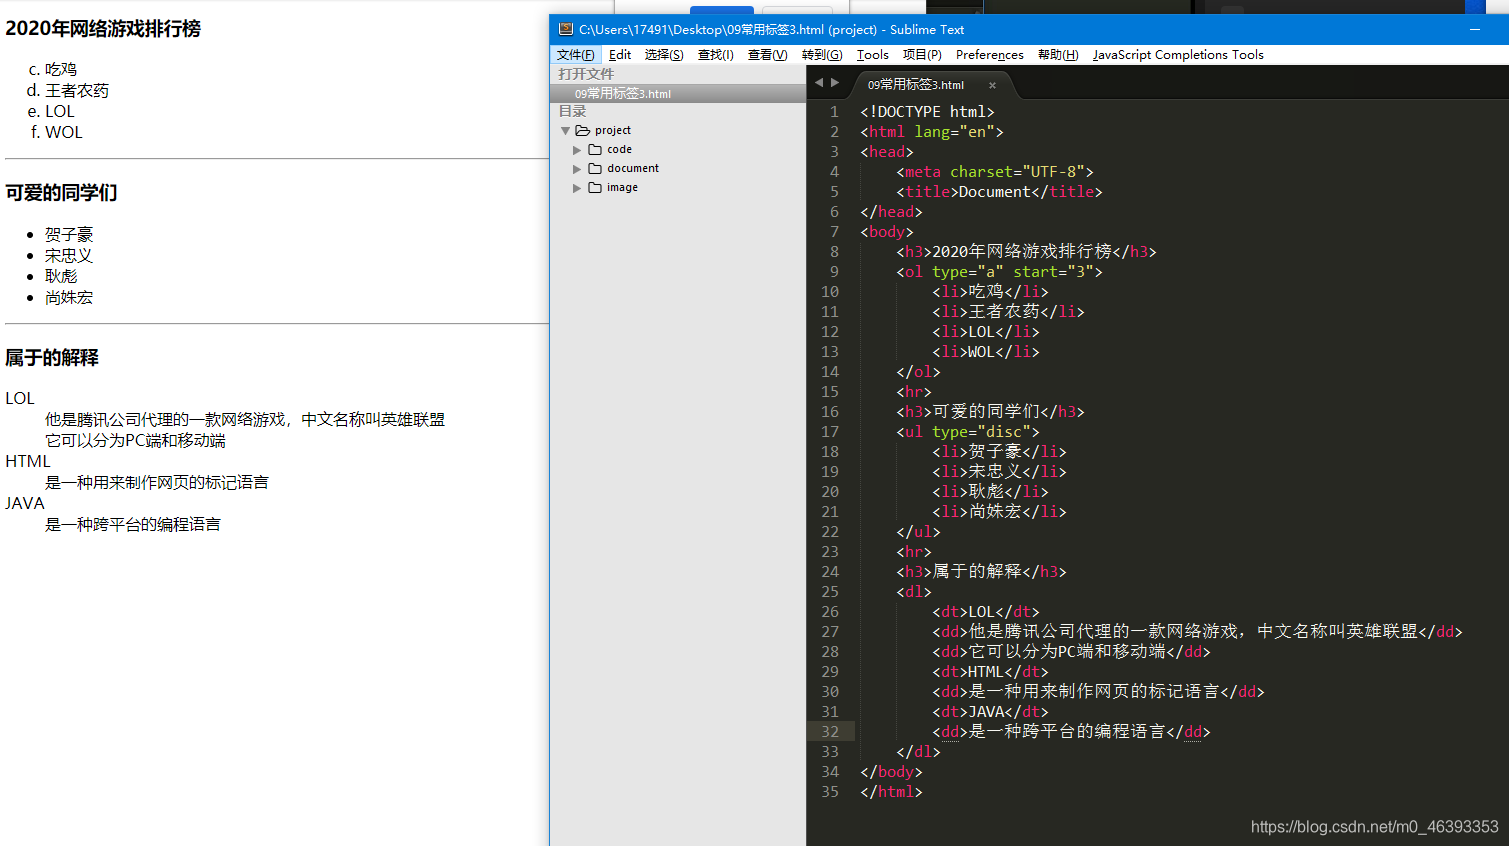Close the 09常用标签3.html tab
1509x846 pixels.
coord(992,86)
